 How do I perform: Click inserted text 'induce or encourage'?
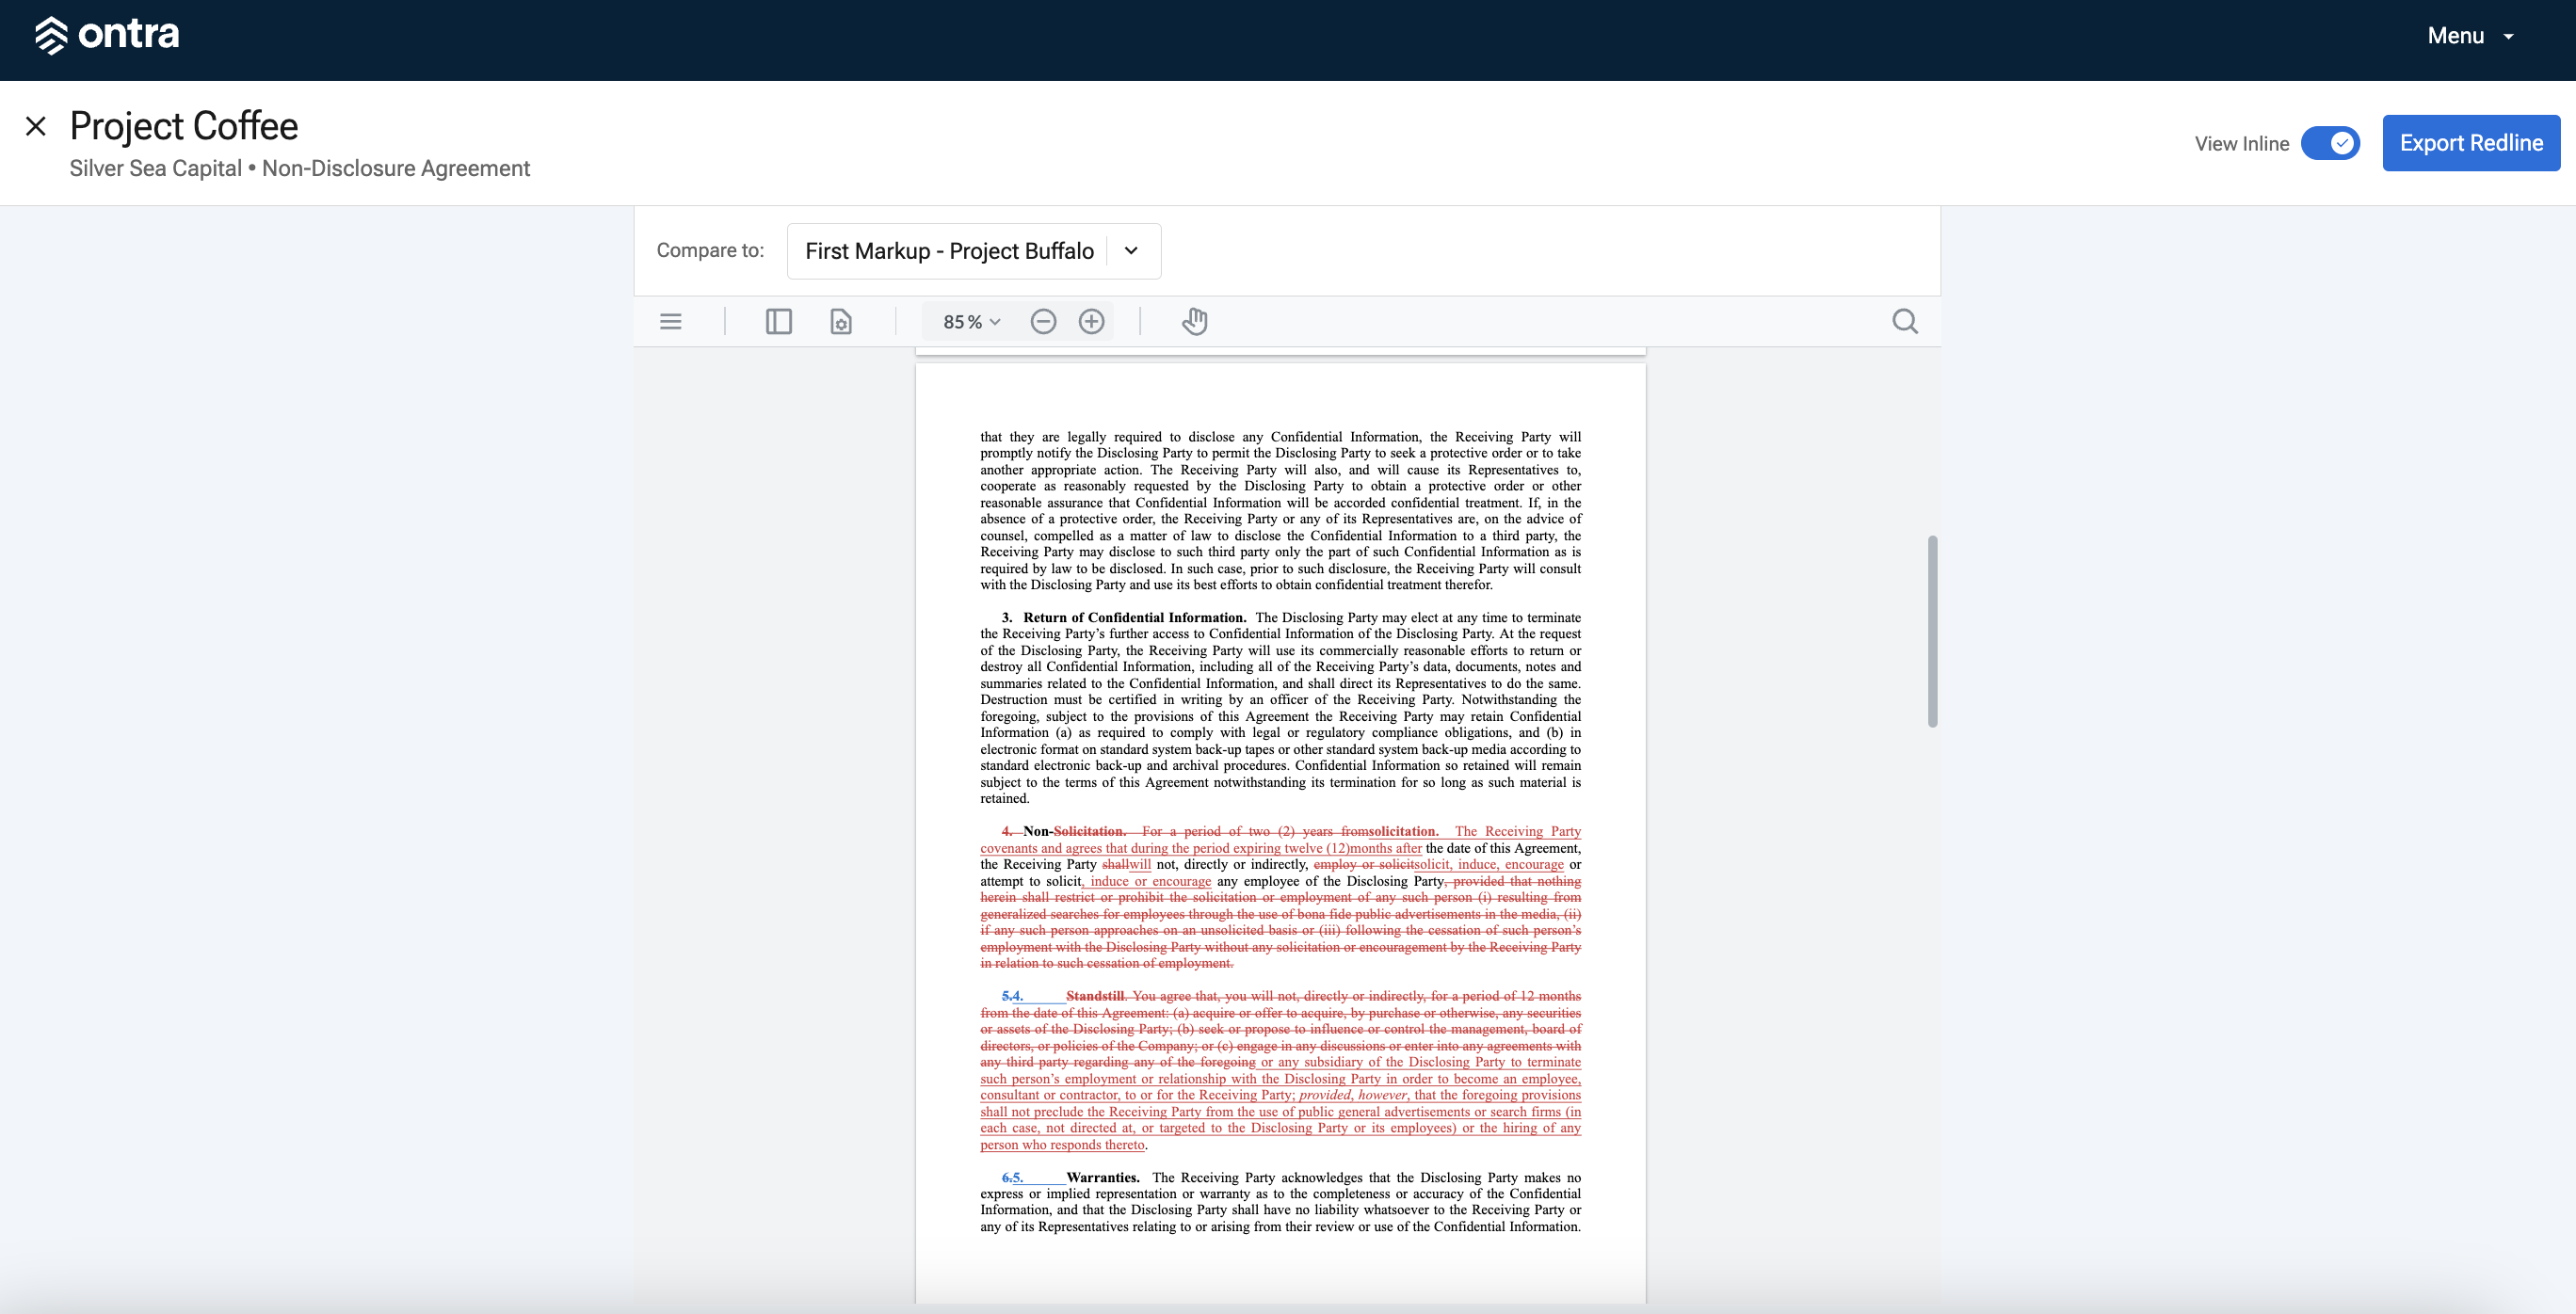pos(1150,882)
